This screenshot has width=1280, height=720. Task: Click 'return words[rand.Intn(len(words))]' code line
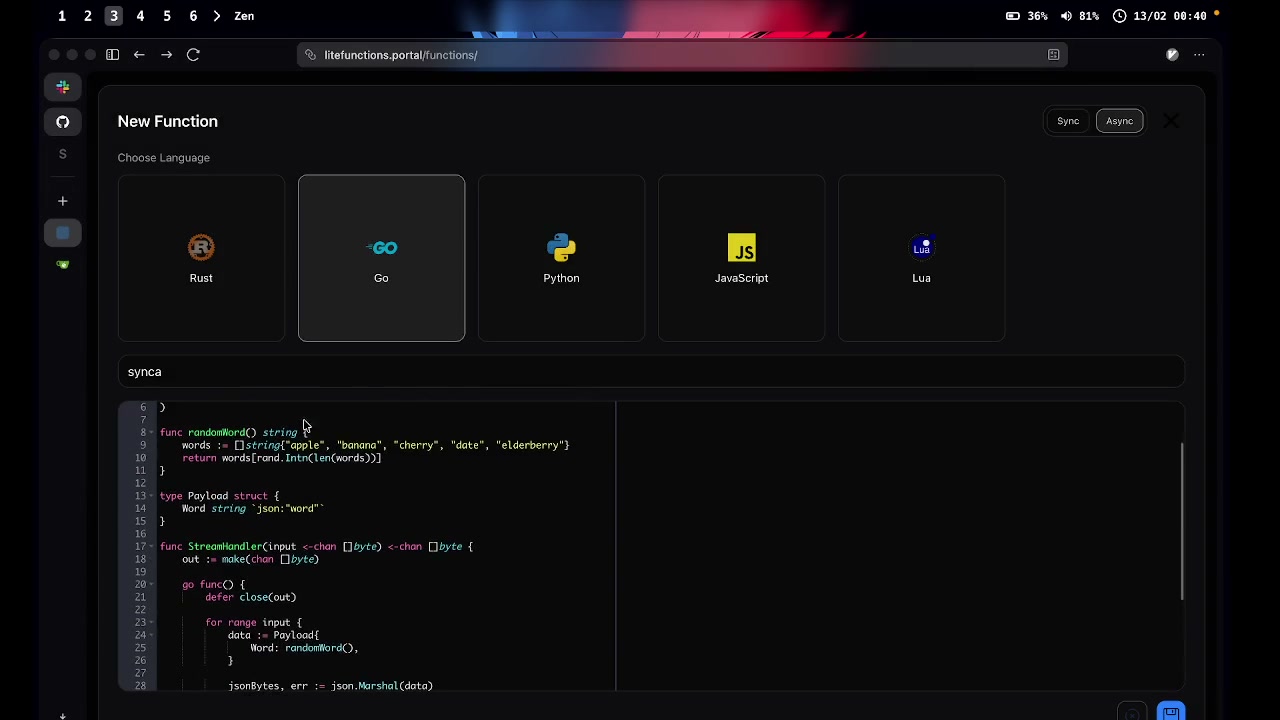click(282, 458)
